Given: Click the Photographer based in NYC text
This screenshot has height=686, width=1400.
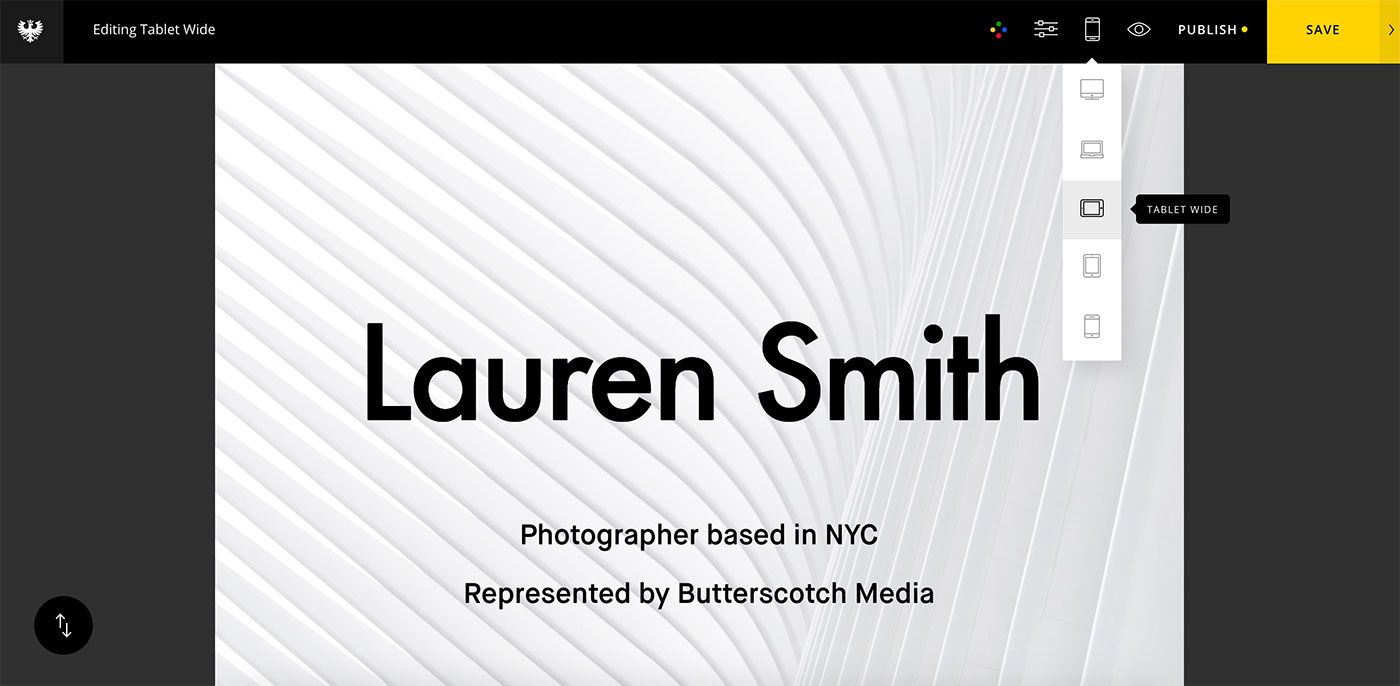Looking at the screenshot, I should pos(699,536).
